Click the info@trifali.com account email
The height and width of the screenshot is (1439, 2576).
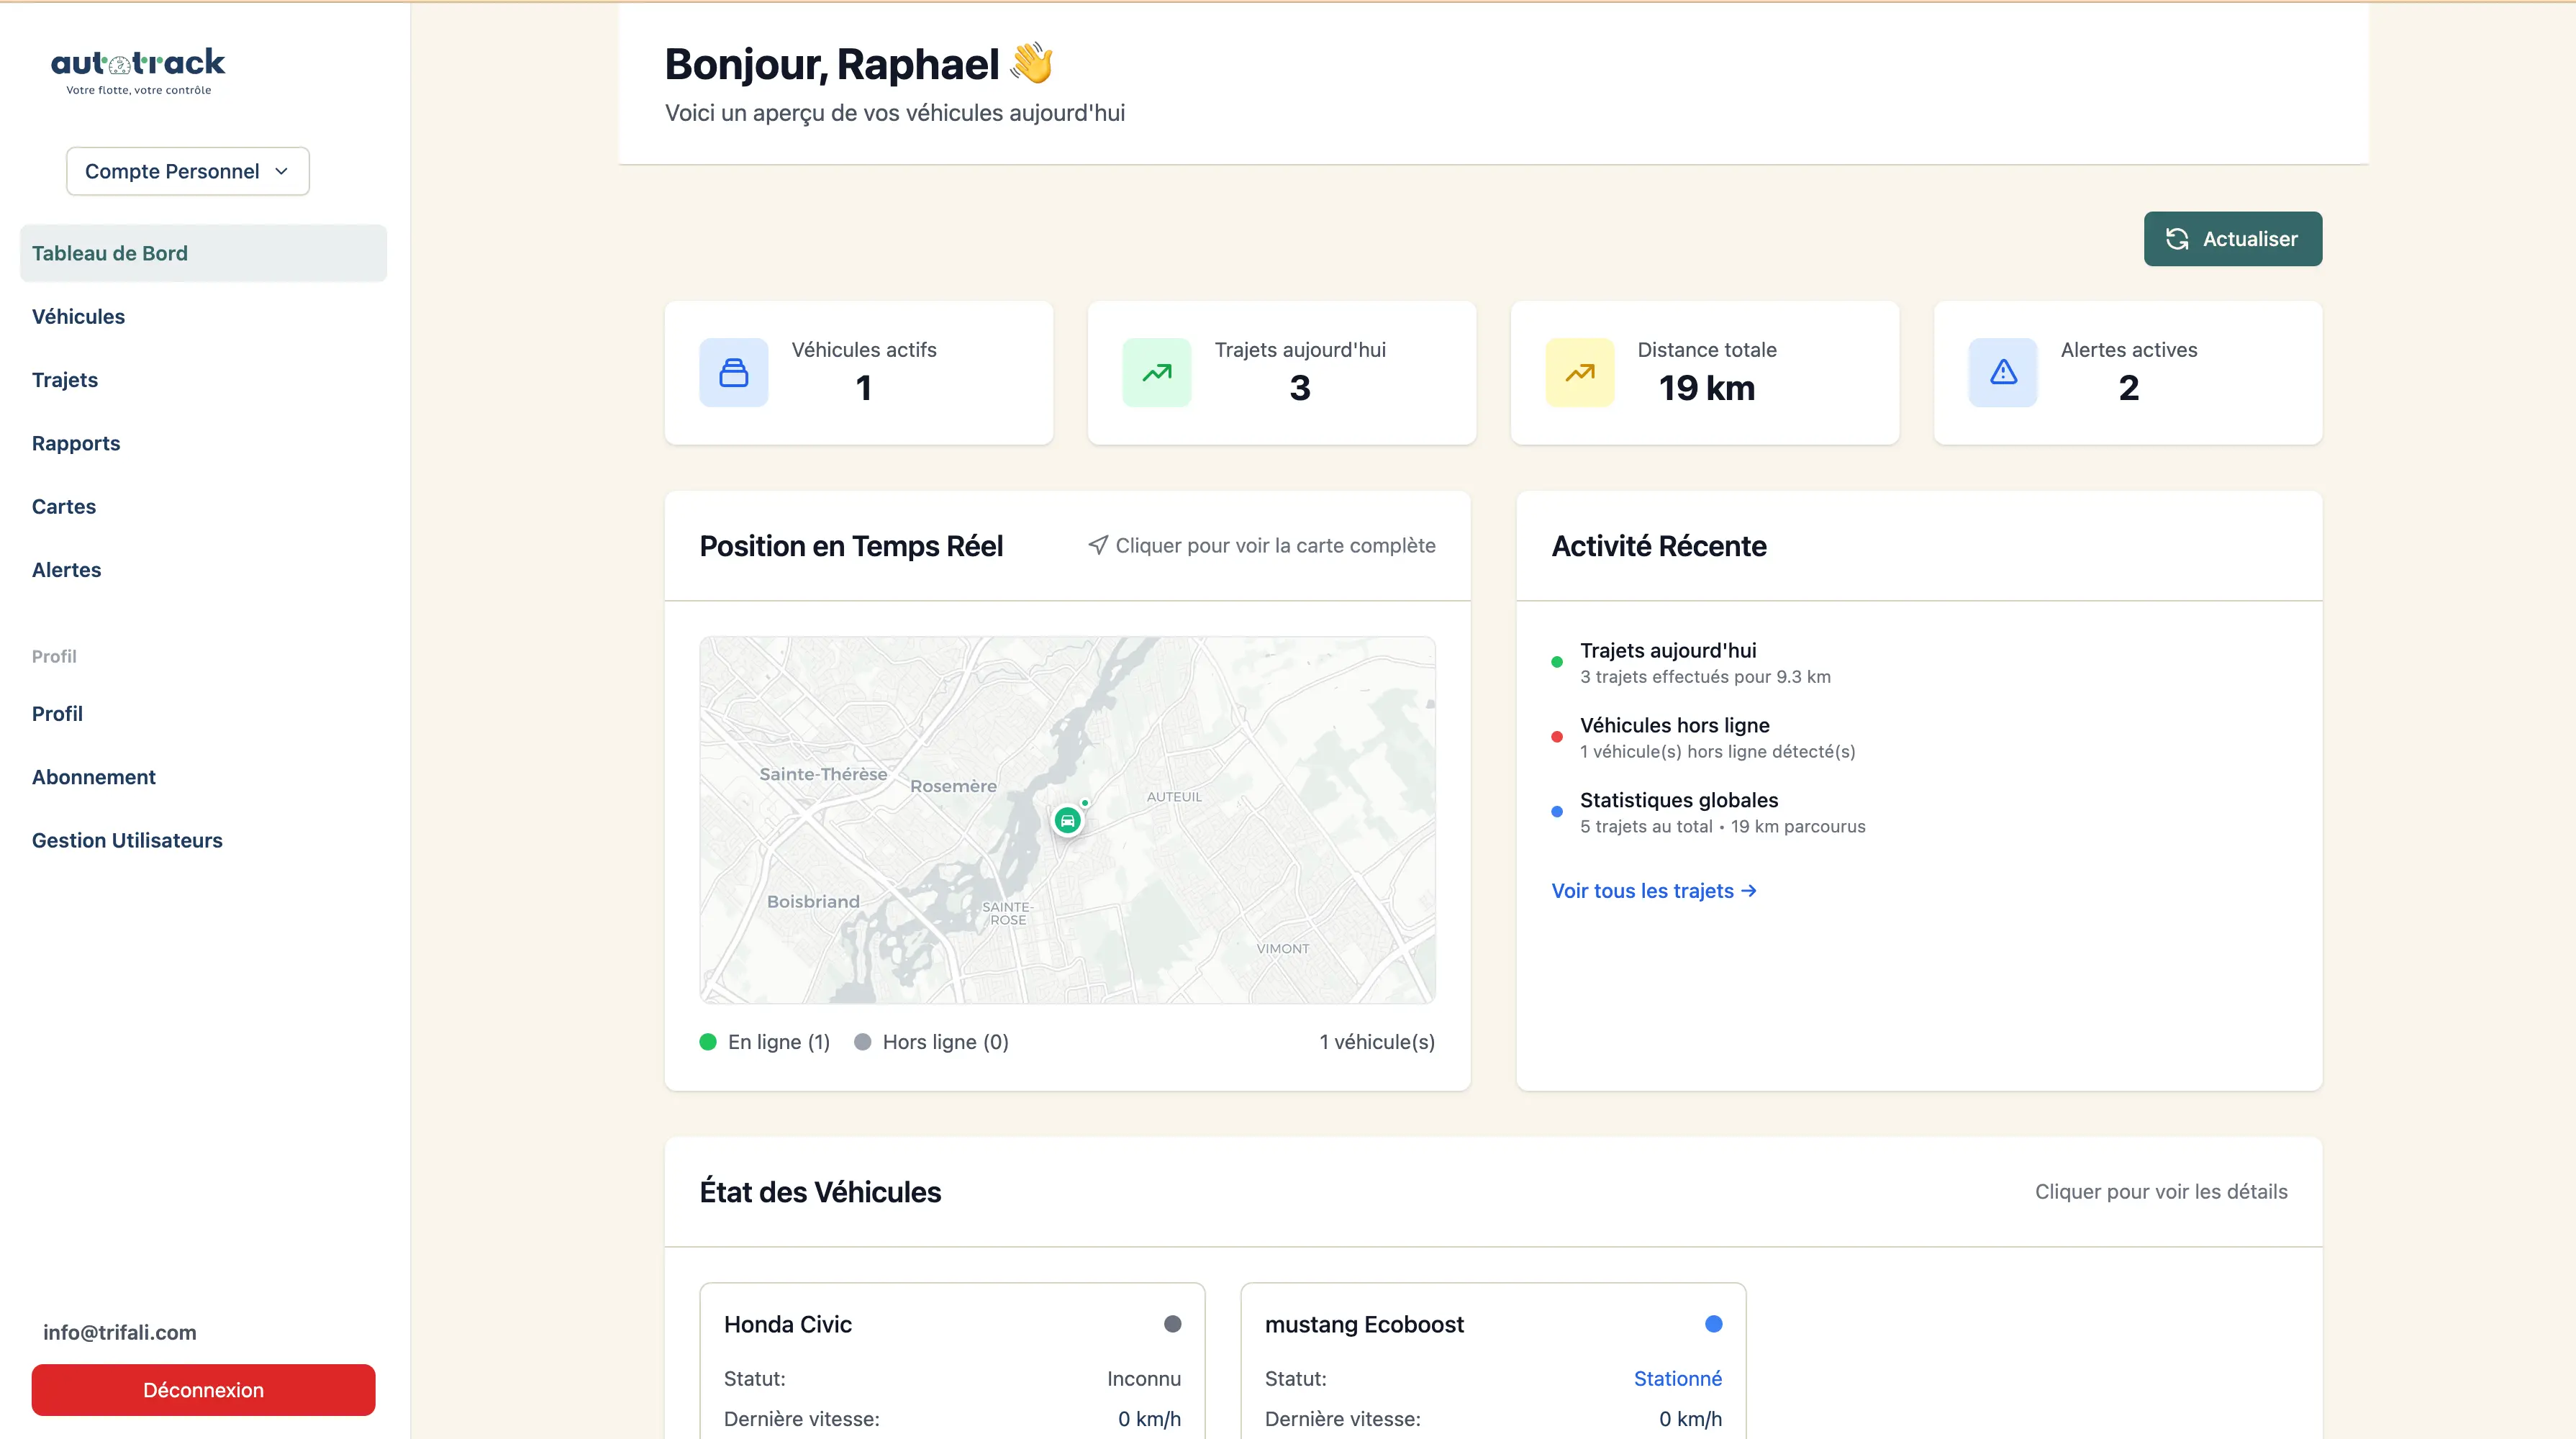point(119,1332)
